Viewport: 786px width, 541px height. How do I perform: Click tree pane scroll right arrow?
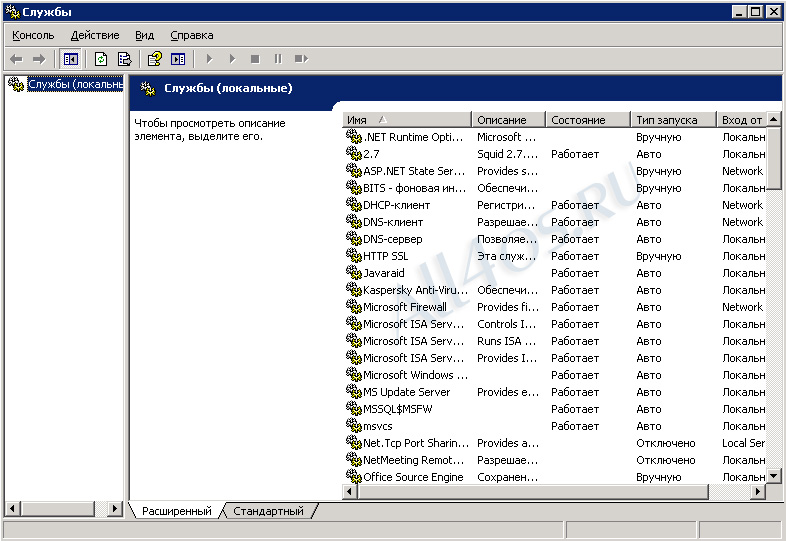pos(115,508)
